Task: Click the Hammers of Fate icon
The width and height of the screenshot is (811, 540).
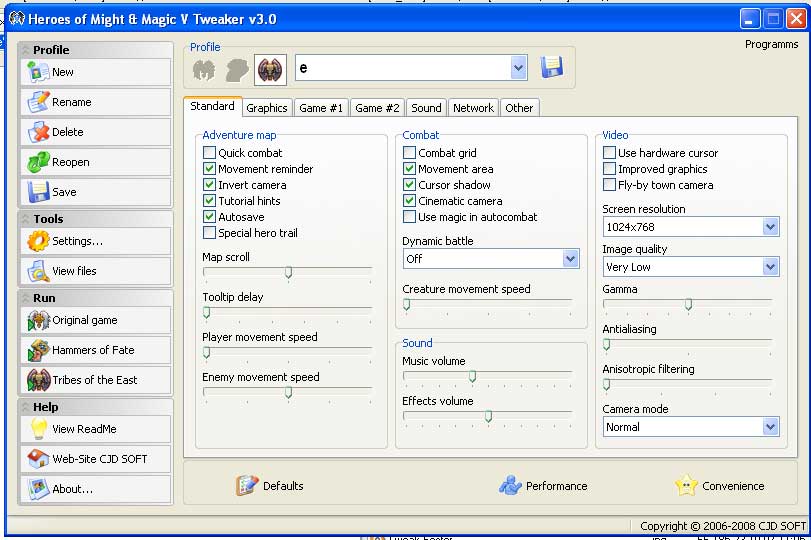Action: click(38, 350)
